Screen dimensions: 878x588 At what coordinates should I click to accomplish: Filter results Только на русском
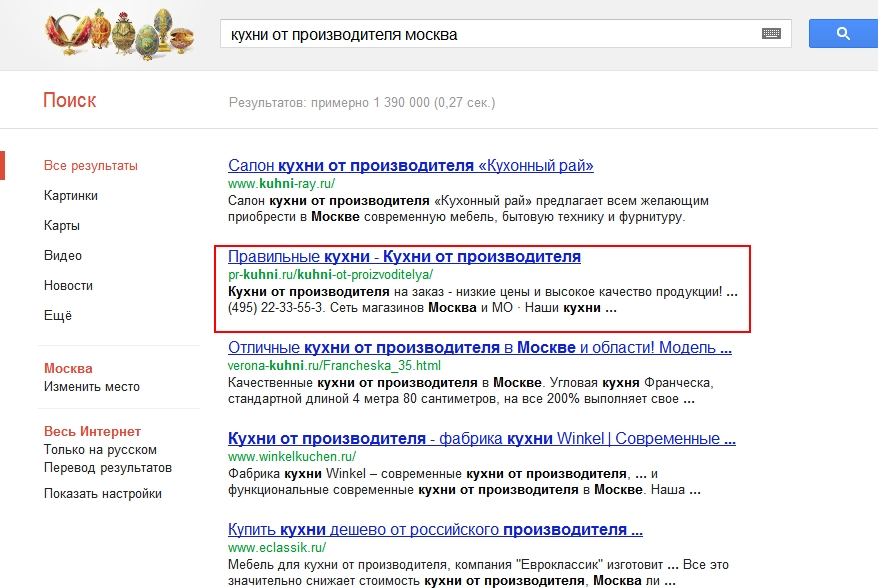click(100, 450)
